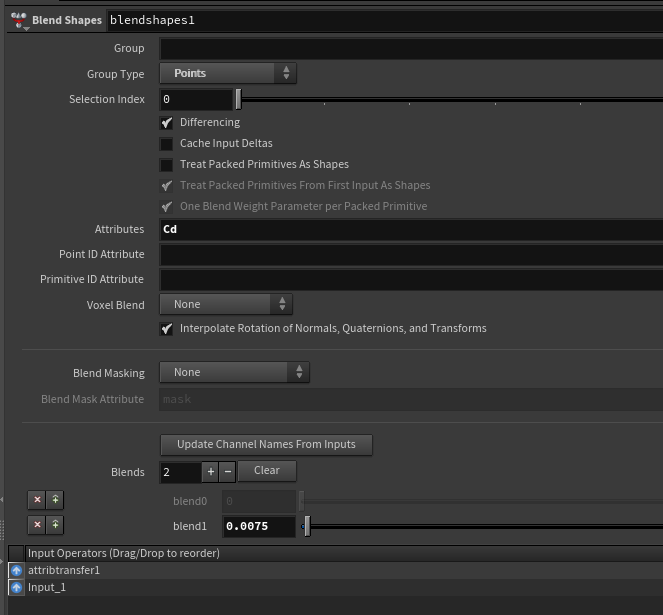Click the node name field blendshapes1

coord(385,20)
